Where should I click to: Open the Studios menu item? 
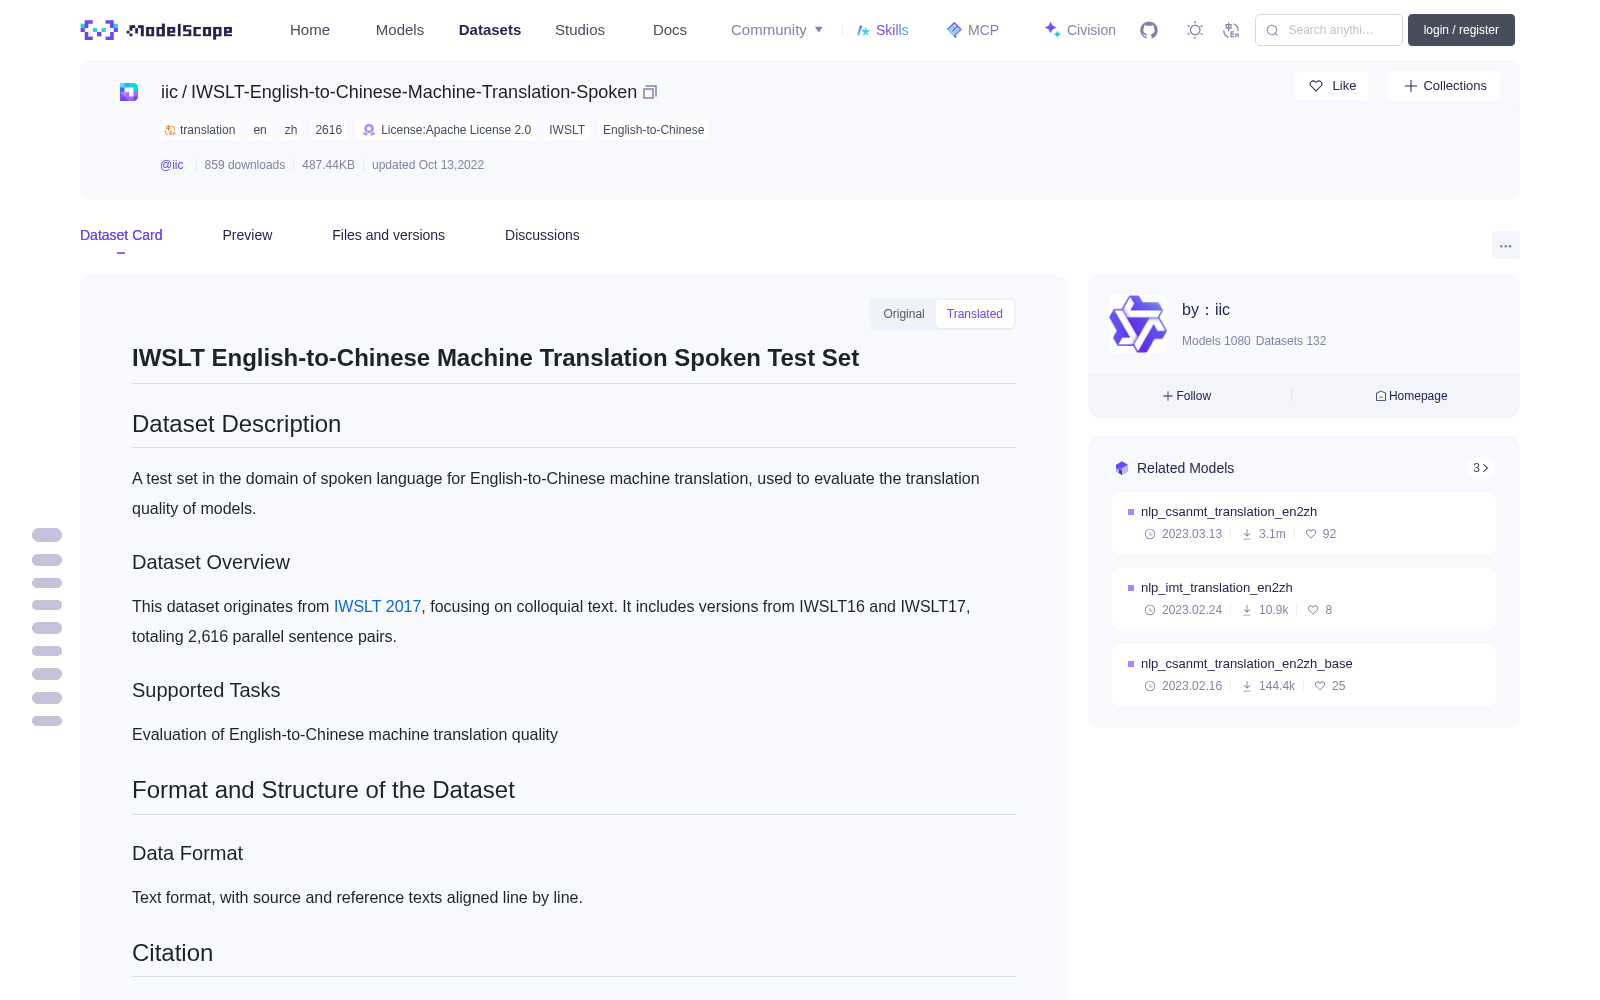pos(580,30)
